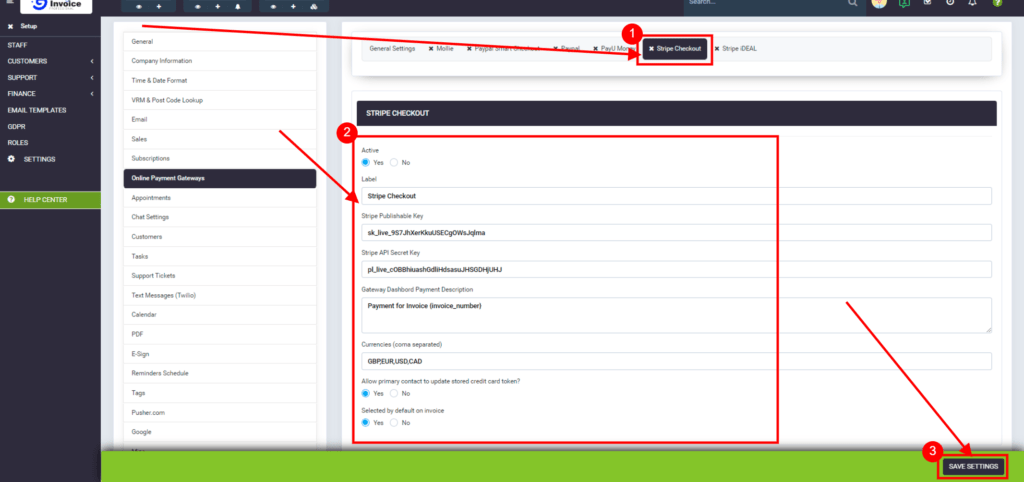Open the checkbox to-do icon in the top bar
The width and height of the screenshot is (1024, 482).
[927, 3]
